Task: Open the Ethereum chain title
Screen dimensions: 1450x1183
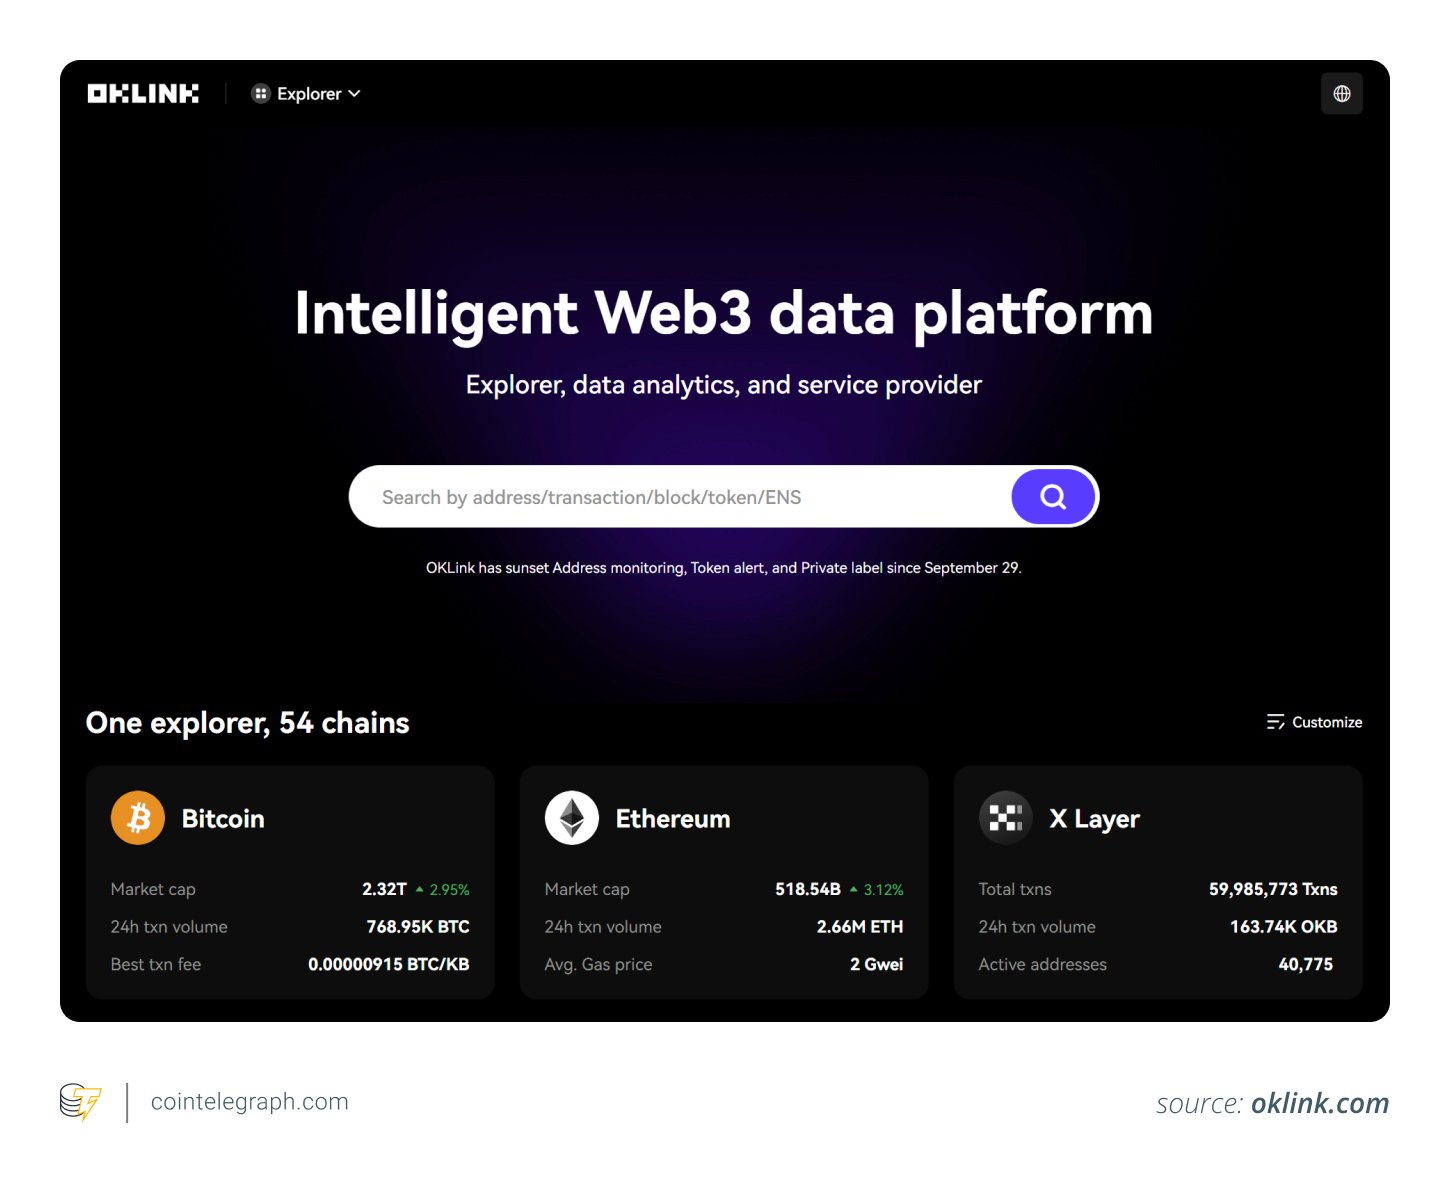Action: [x=673, y=819]
